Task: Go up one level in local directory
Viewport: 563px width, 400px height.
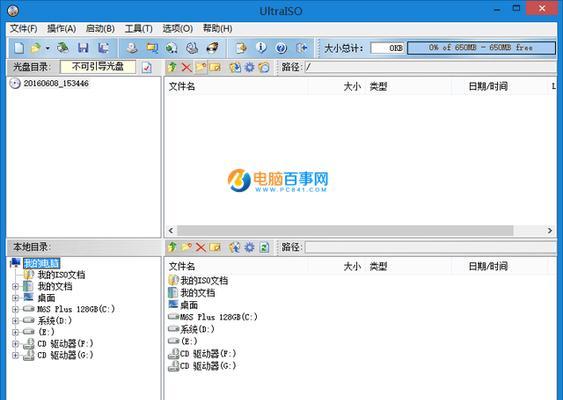Action: click(172, 247)
